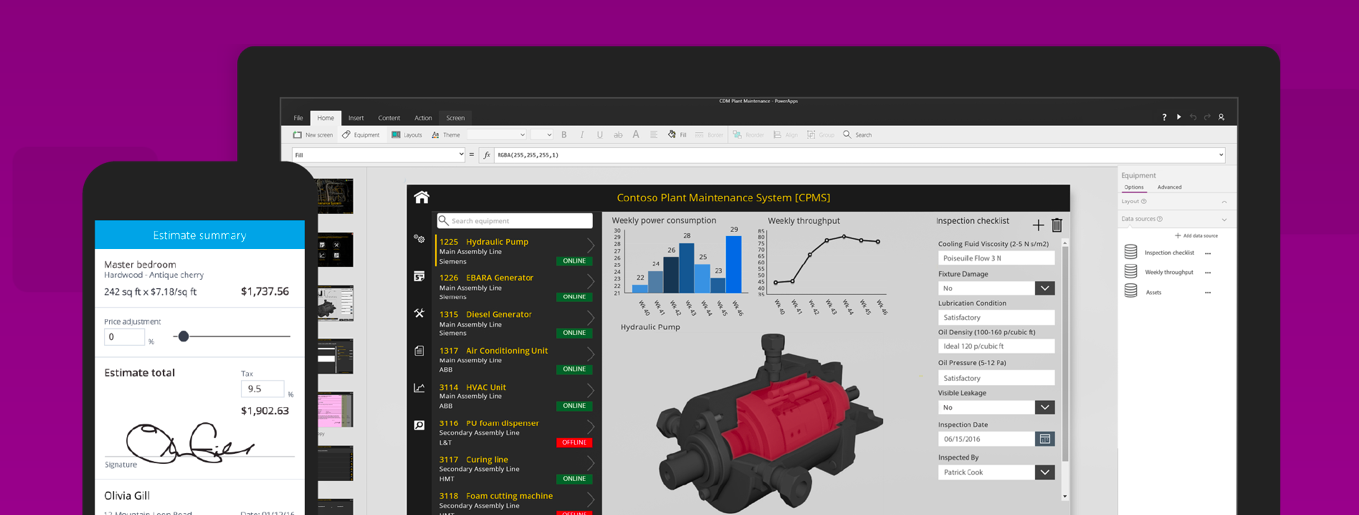Open details chevron for 1225 Hydraulic Pump
This screenshot has width=1359, height=515.
tap(591, 244)
